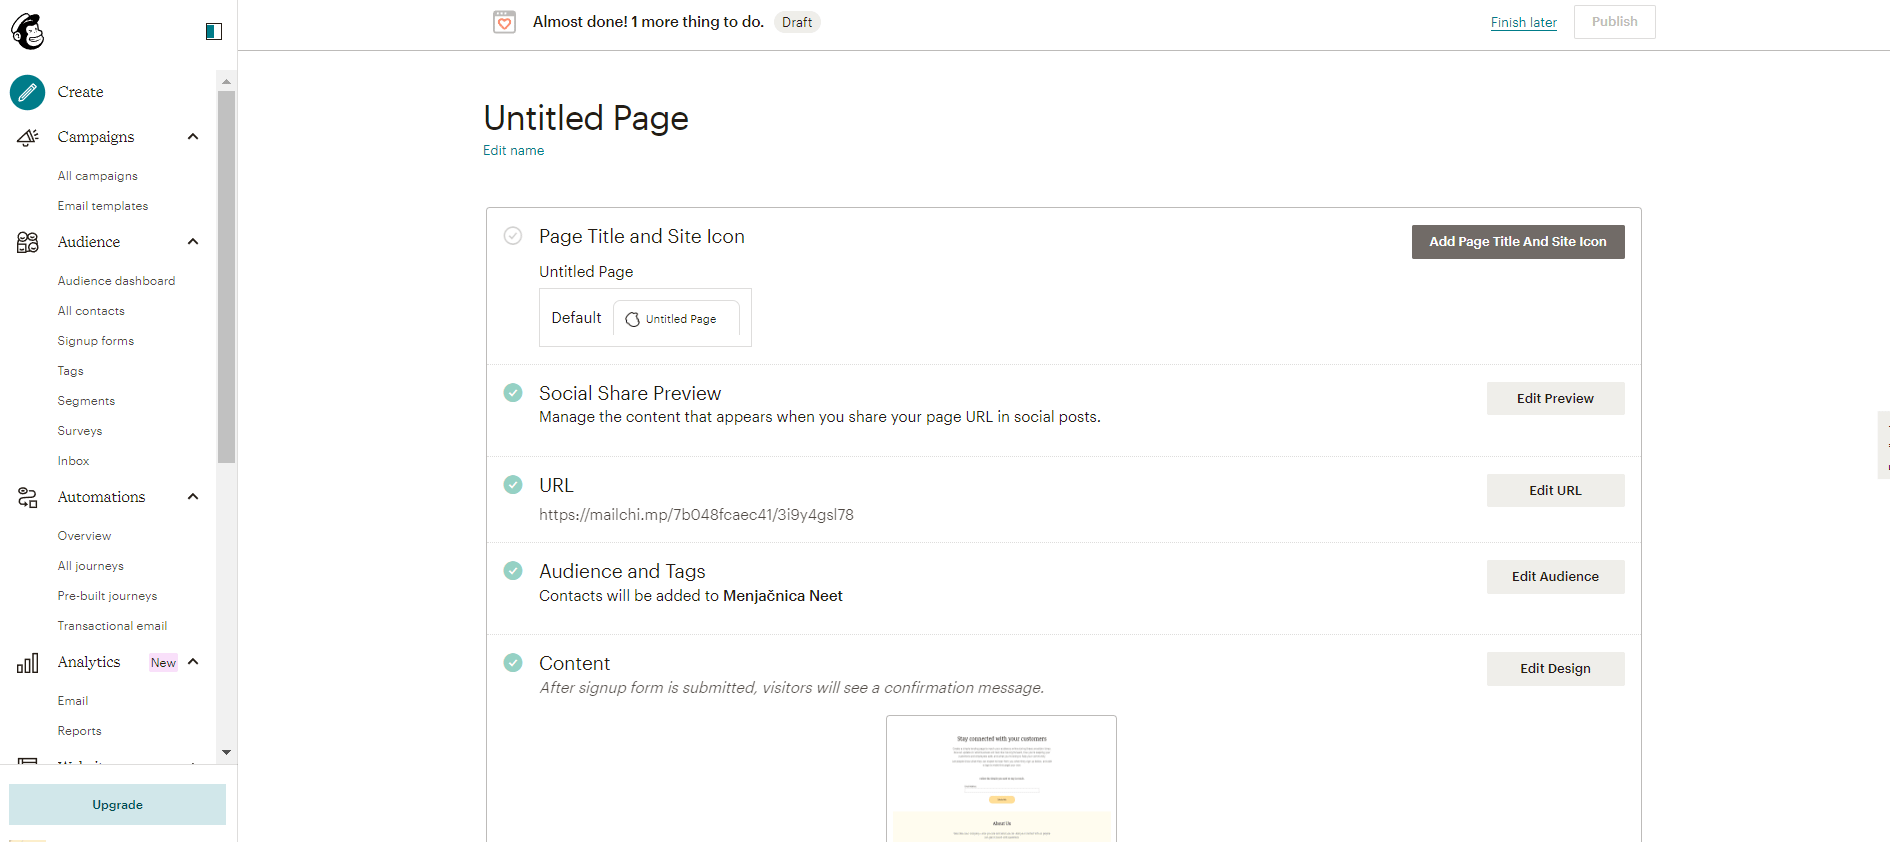Click the Automations journey icon
This screenshot has height=842, width=1890.
click(28, 497)
